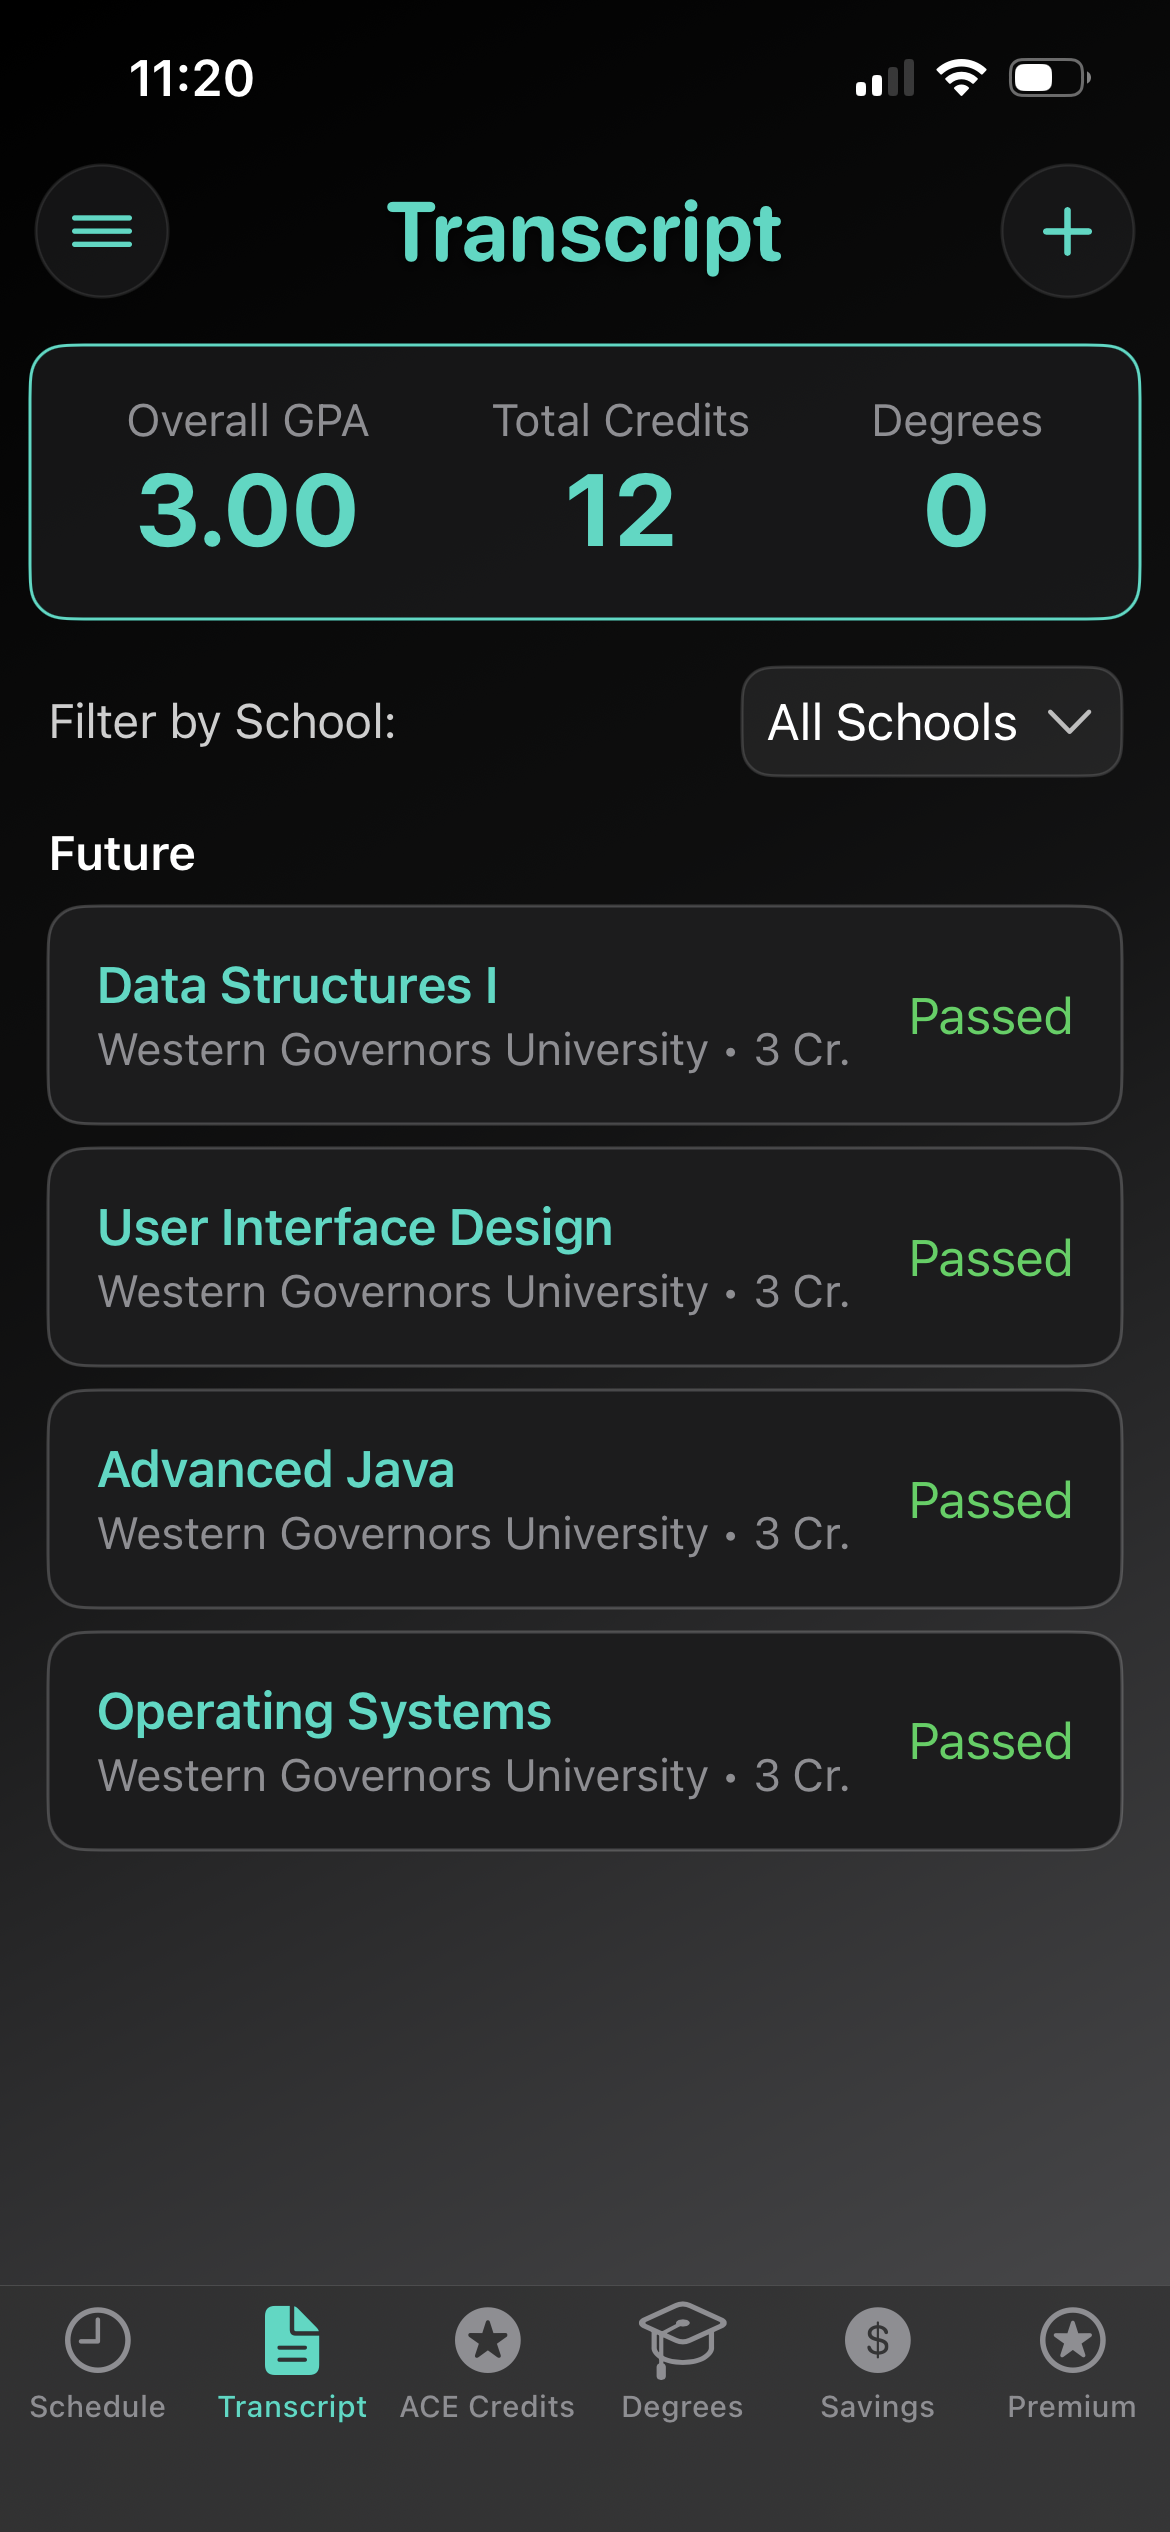Tap the Premium star icon
The image size is (1170, 2532).
1072,2340
